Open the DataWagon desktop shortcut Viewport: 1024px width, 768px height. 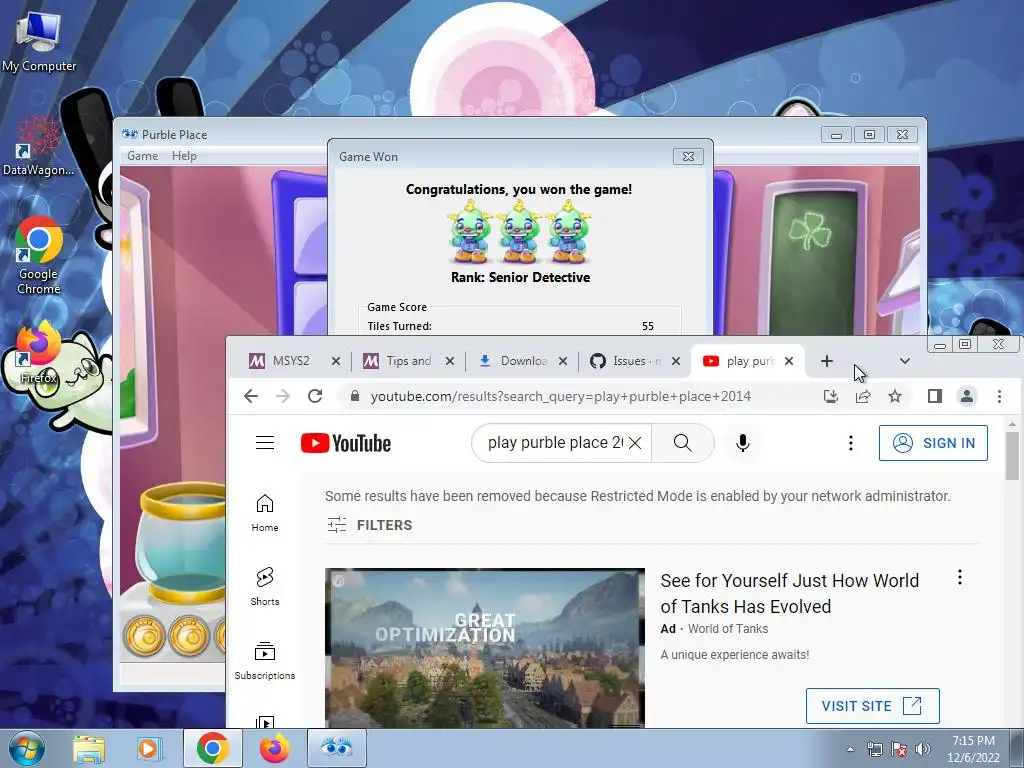pyautogui.click(x=39, y=146)
